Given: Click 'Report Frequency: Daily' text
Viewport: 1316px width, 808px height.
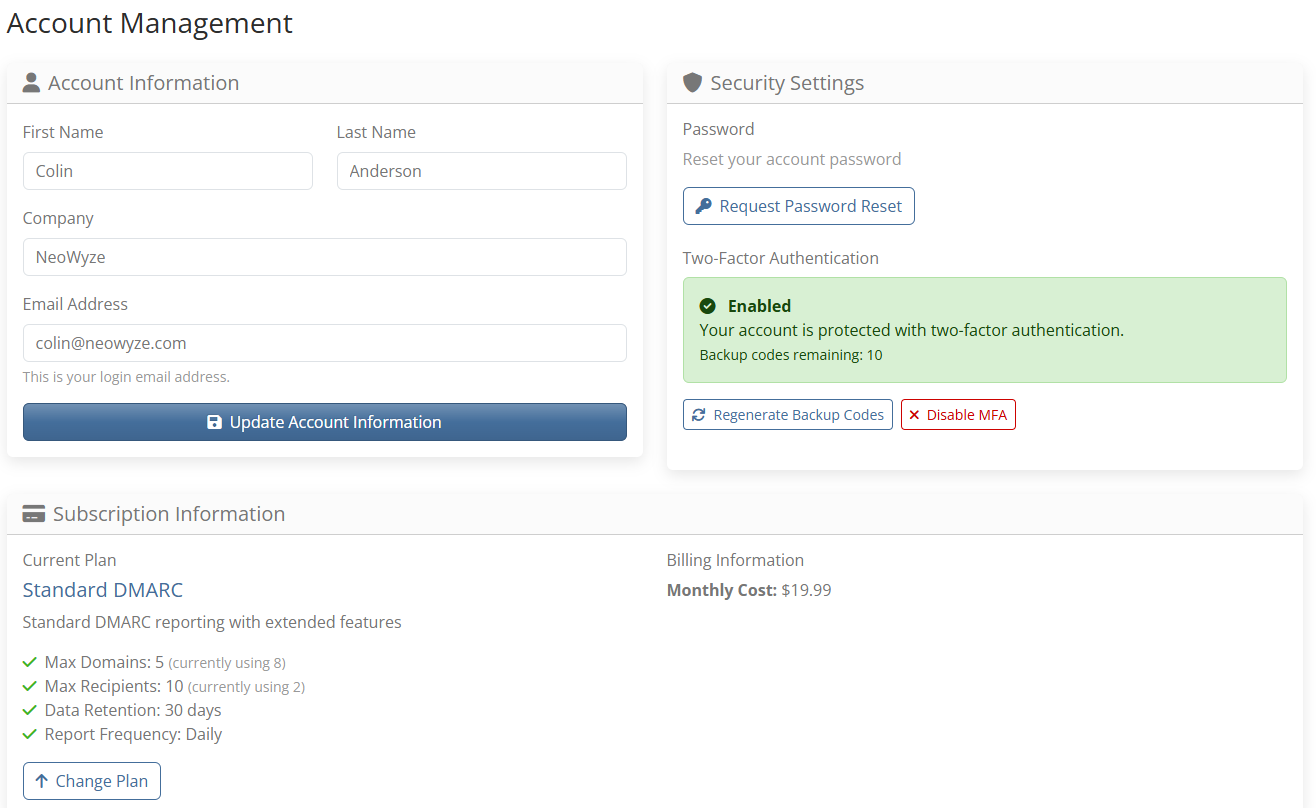Looking at the screenshot, I should click(133, 734).
